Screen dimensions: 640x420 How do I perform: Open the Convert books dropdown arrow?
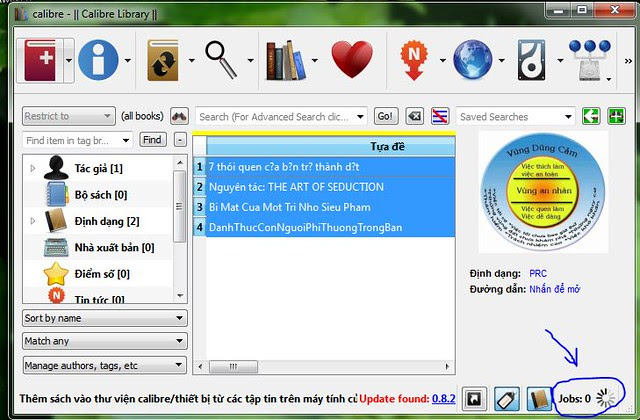click(x=191, y=60)
